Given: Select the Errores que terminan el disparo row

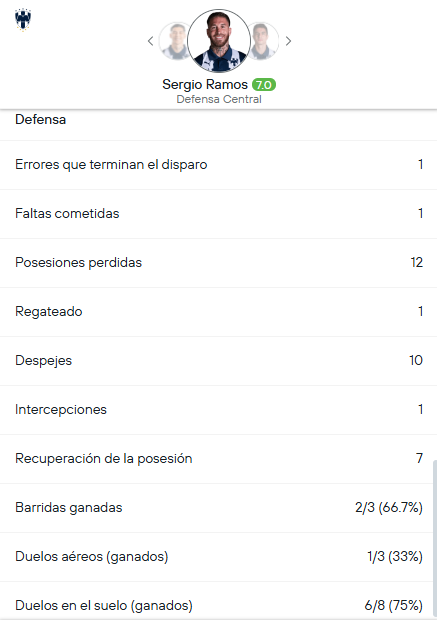Looking at the screenshot, I should coord(218,165).
